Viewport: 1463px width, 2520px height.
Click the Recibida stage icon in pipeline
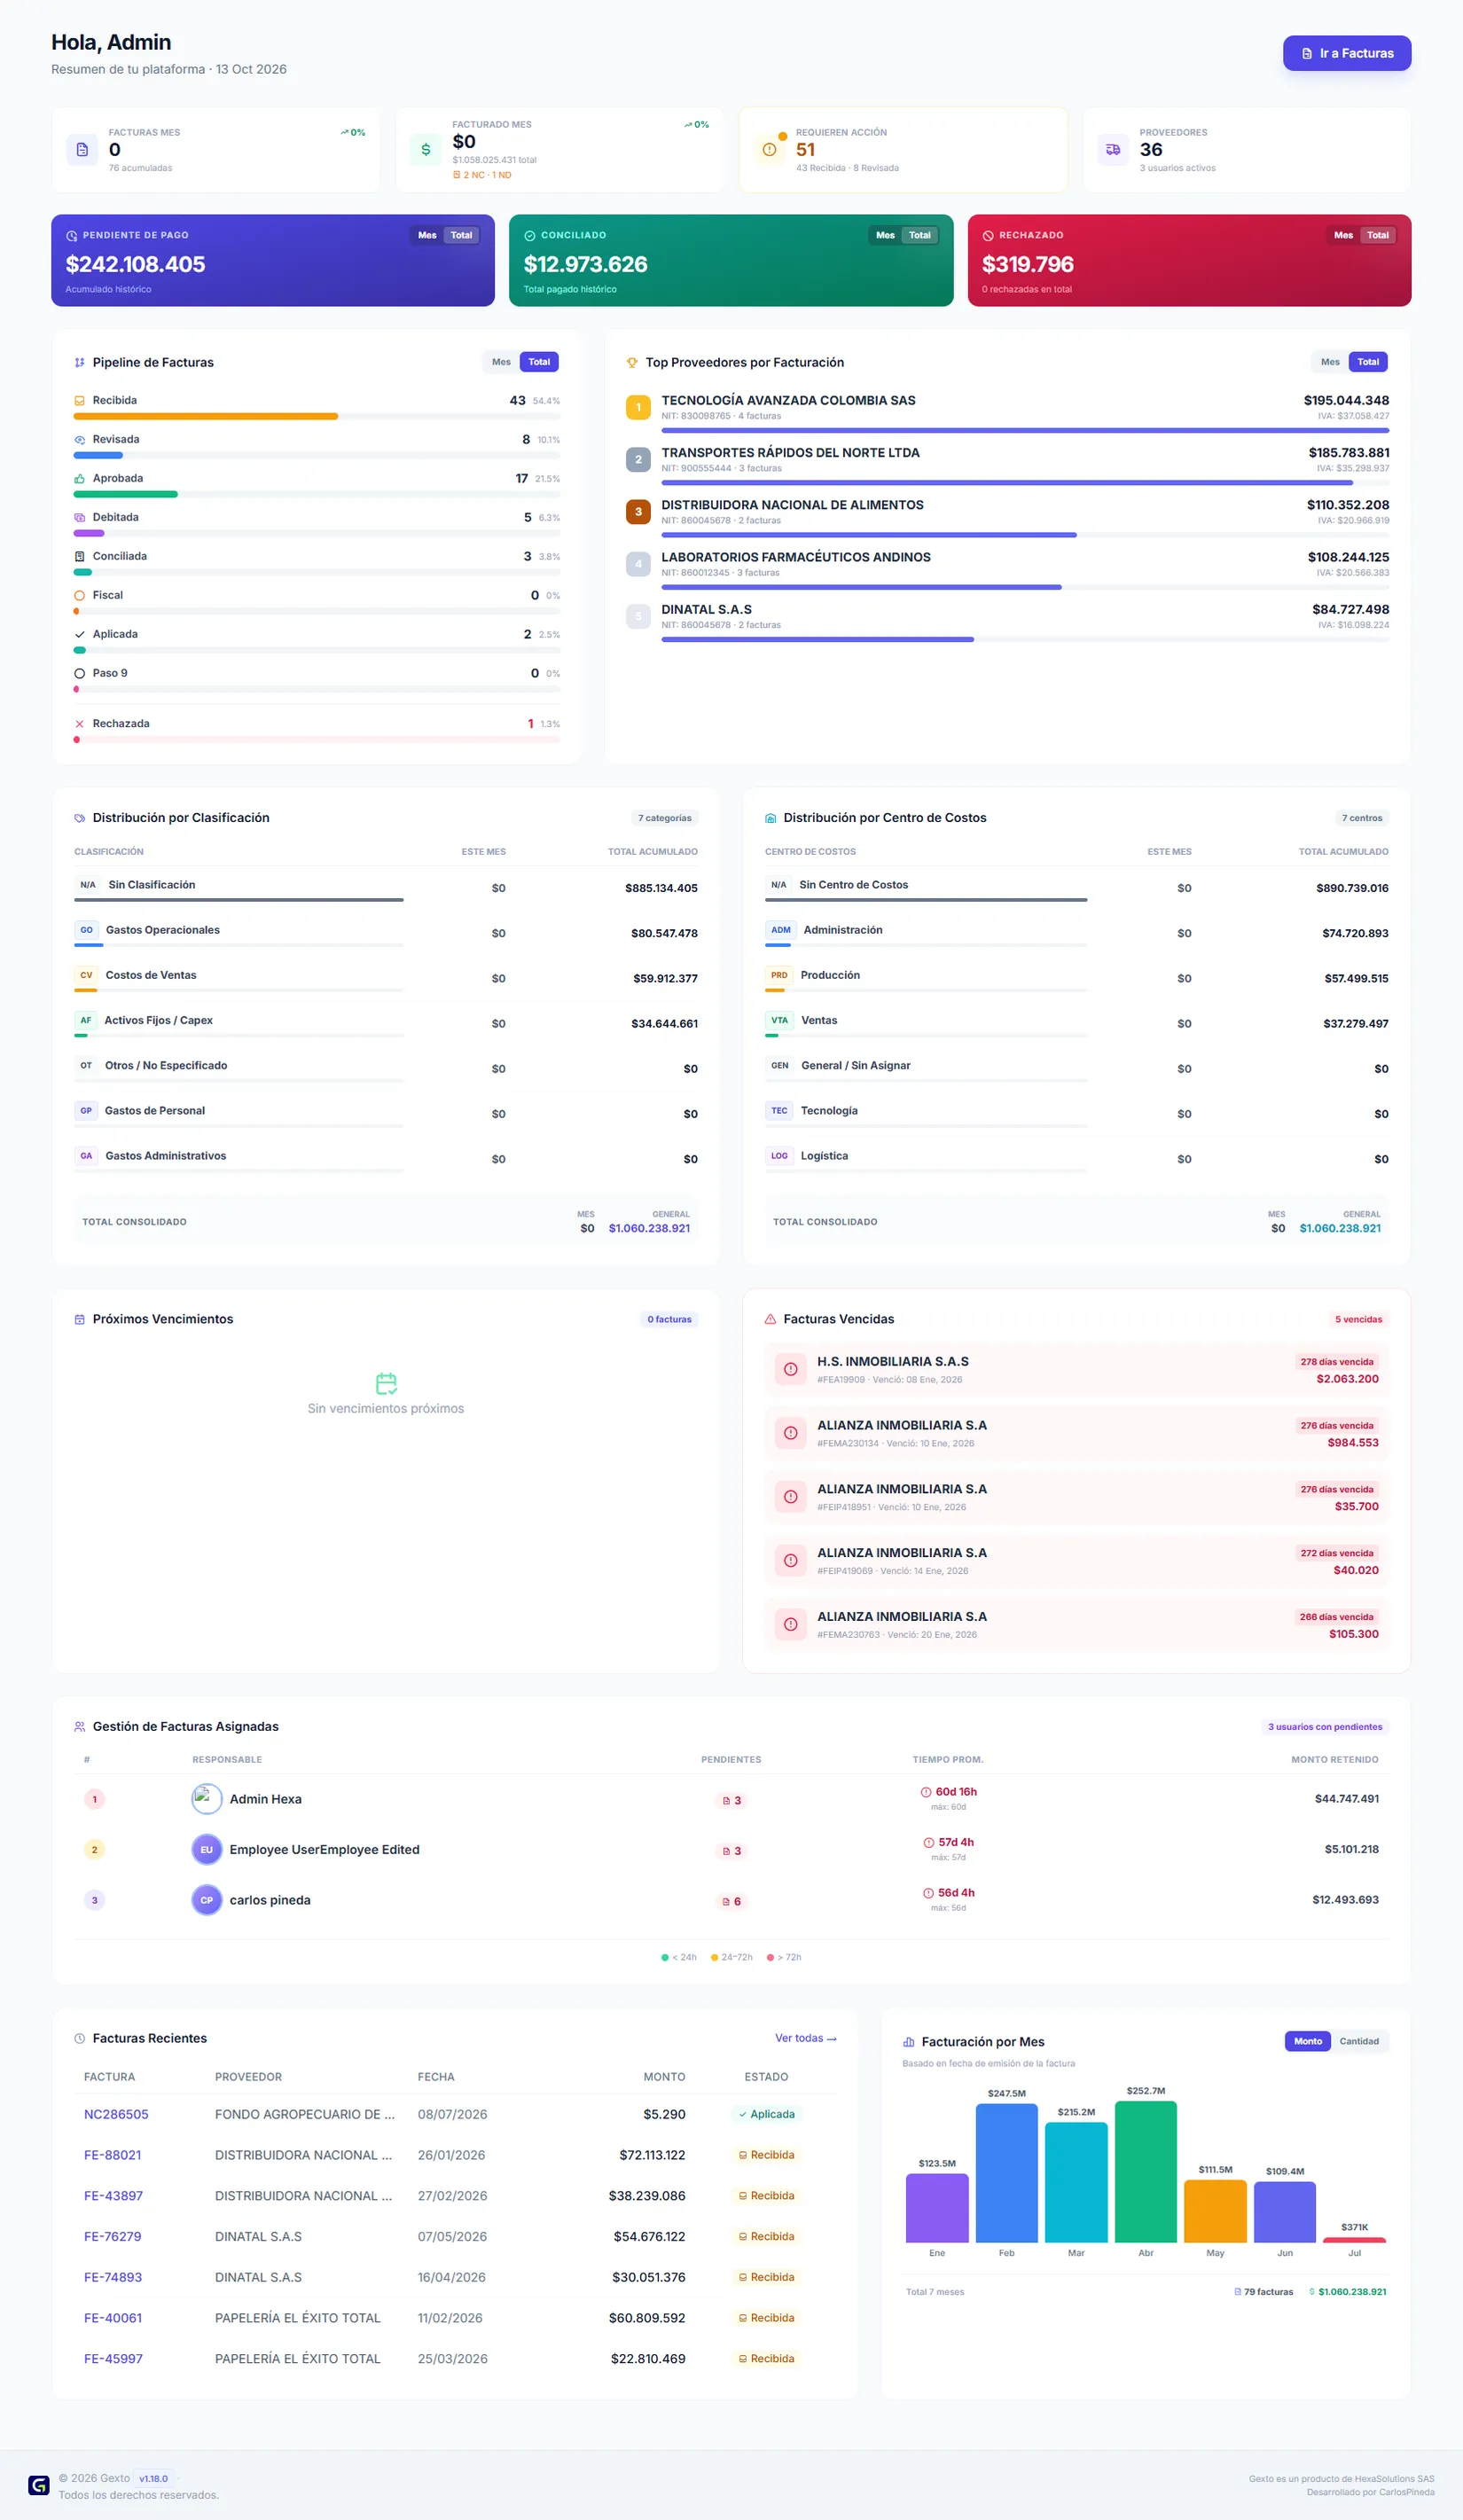click(79, 400)
